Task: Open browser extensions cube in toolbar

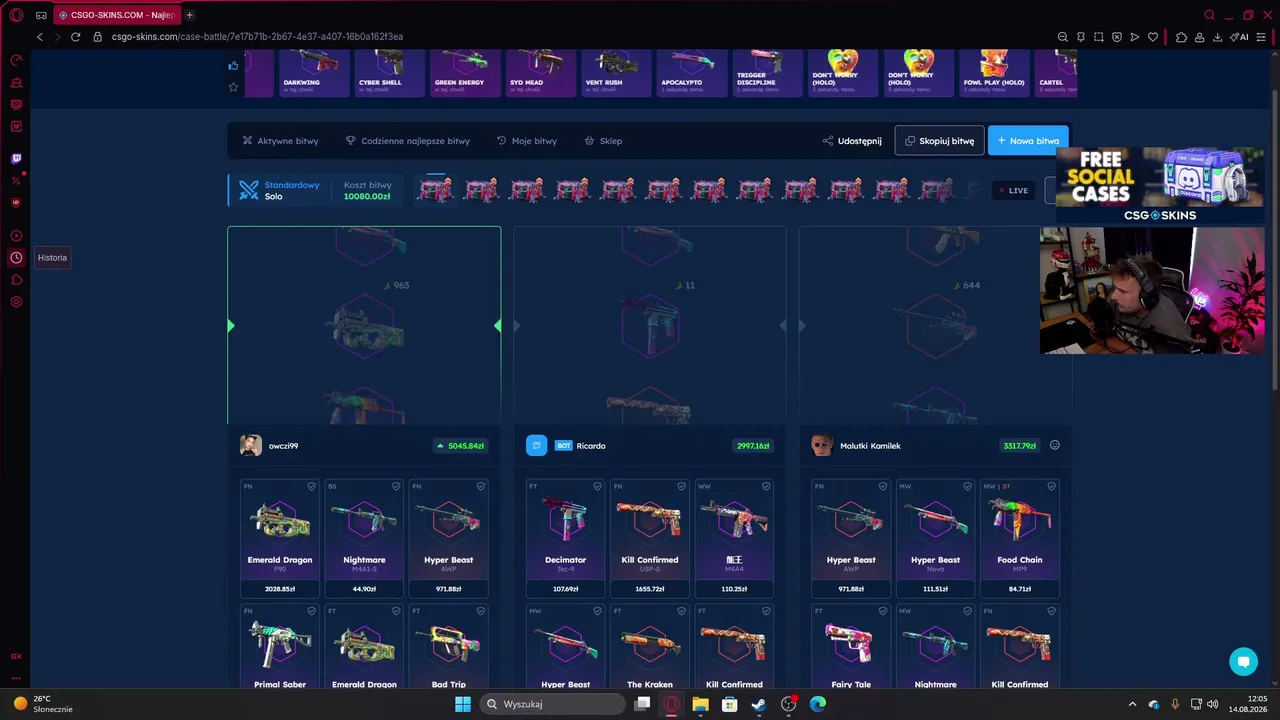Action: (1181, 37)
